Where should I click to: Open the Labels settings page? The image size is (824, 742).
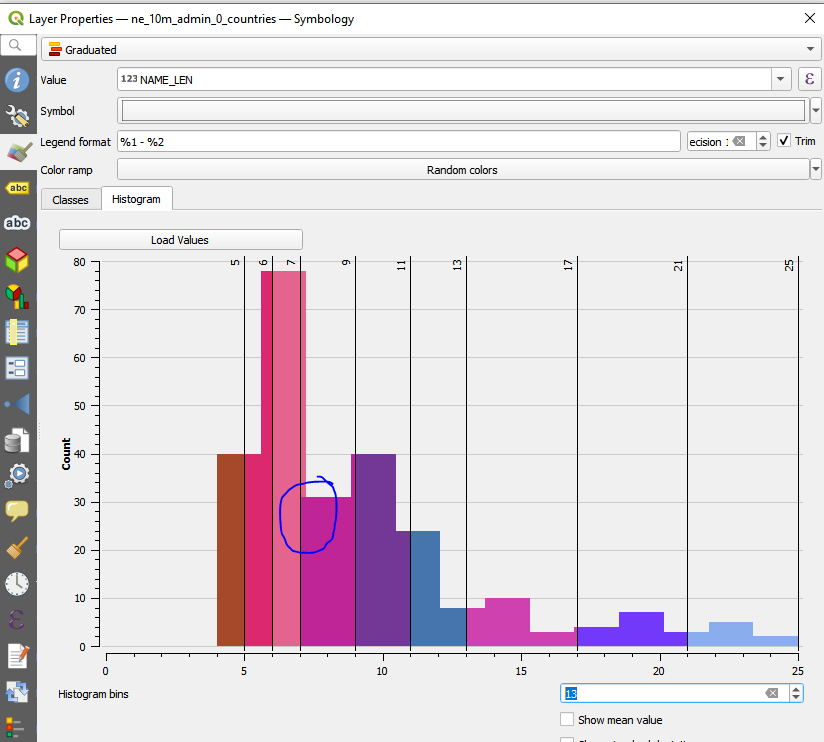point(17,187)
